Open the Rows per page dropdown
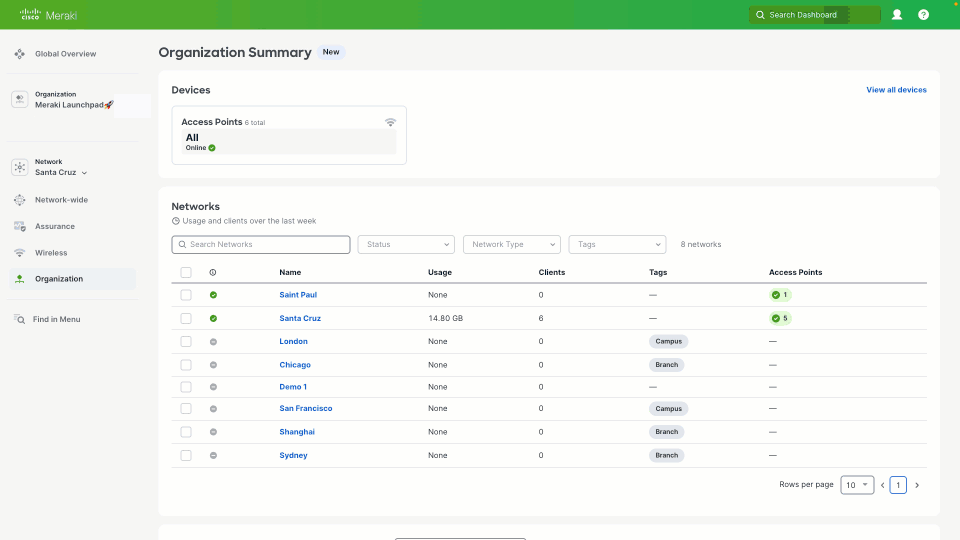The width and height of the screenshot is (960, 540). (857, 485)
